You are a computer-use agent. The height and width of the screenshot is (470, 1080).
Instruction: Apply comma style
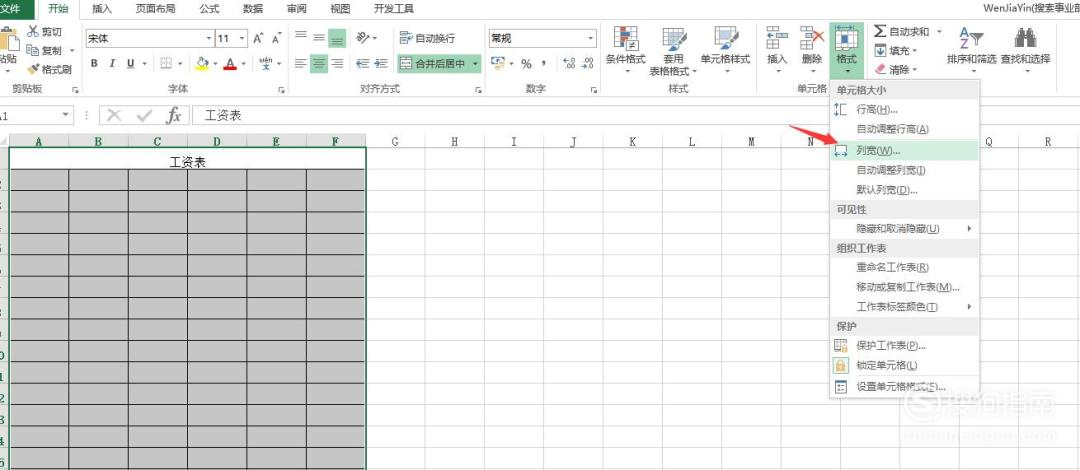point(544,63)
